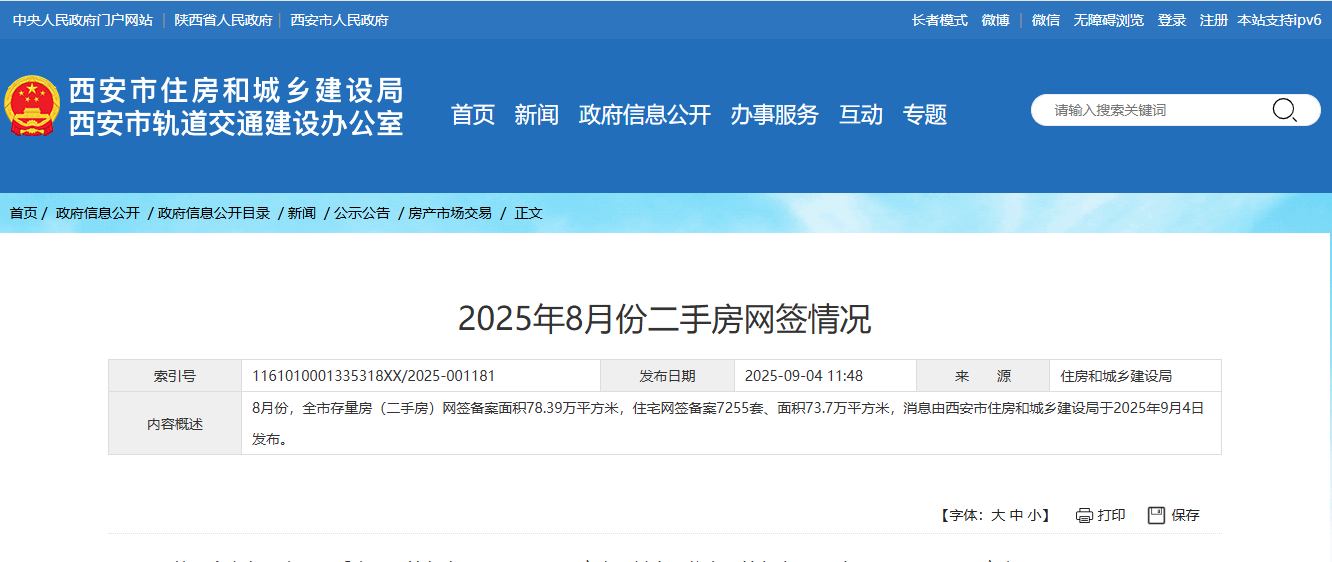Click article title 2025年8月份二手房网签情况
The width and height of the screenshot is (1332, 562).
tap(665, 319)
